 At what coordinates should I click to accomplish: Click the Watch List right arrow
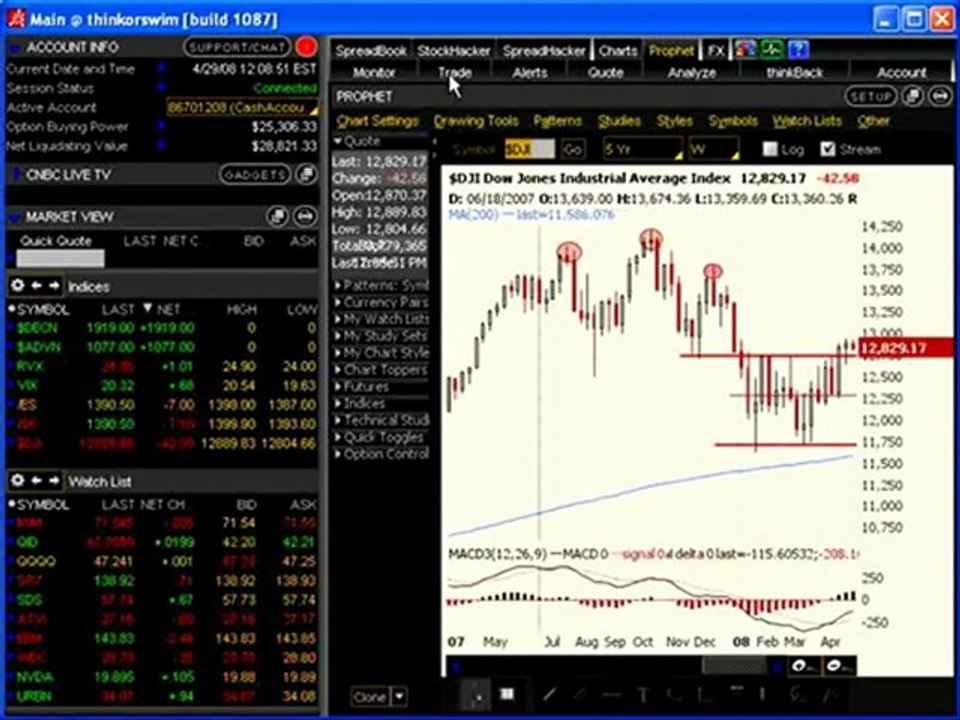(54, 481)
